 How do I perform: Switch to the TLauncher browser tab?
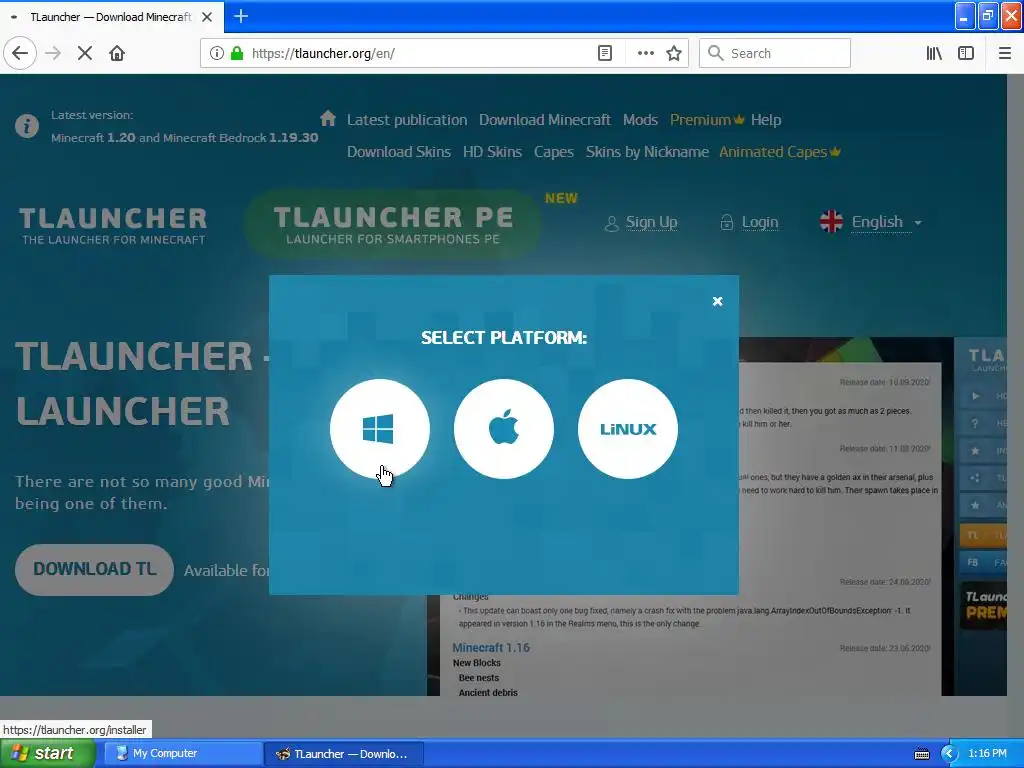(x=111, y=17)
